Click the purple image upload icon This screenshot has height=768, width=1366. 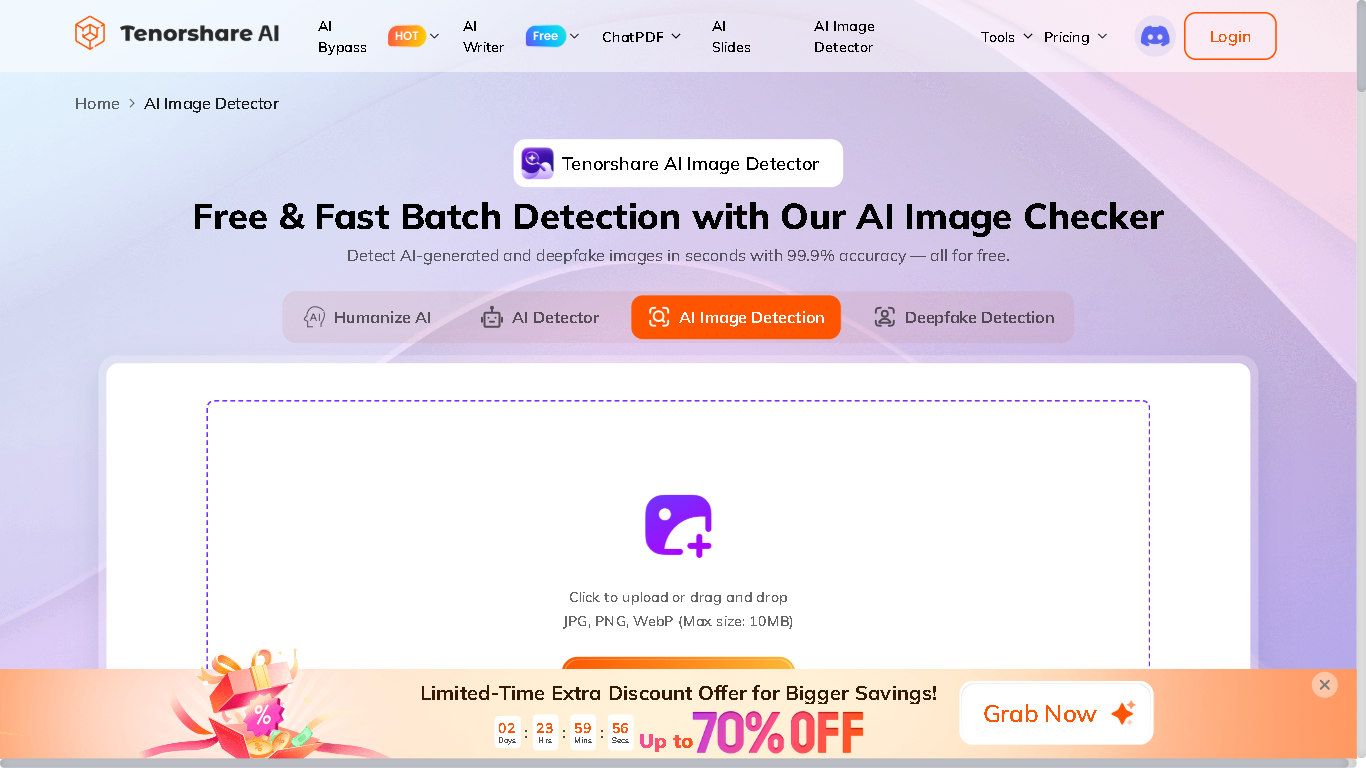pyautogui.click(x=678, y=525)
